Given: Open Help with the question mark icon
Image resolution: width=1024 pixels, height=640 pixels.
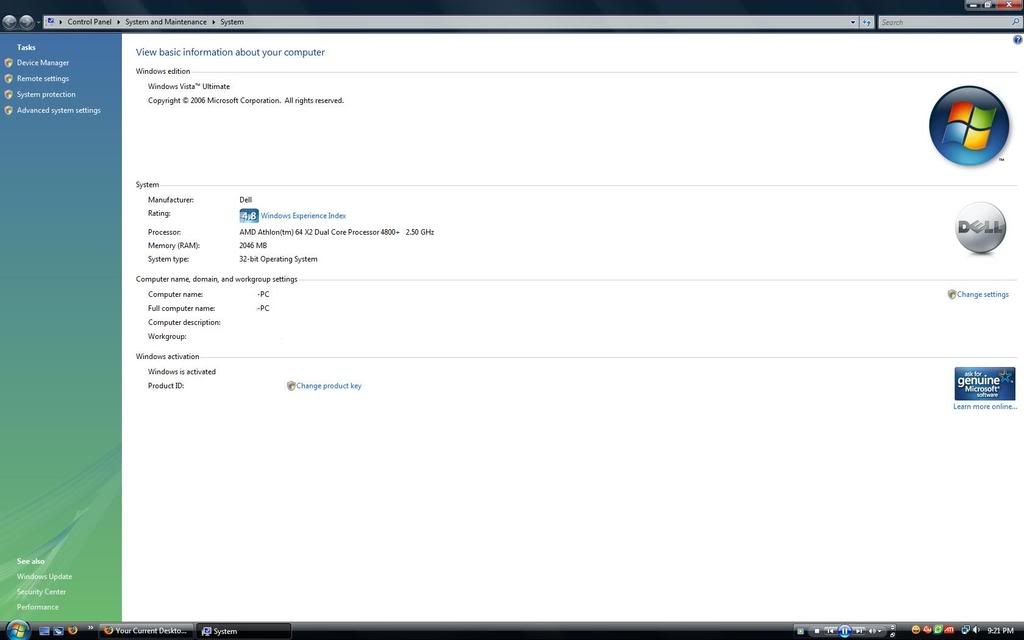Looking at the screenshot, I should [1017, 40].
